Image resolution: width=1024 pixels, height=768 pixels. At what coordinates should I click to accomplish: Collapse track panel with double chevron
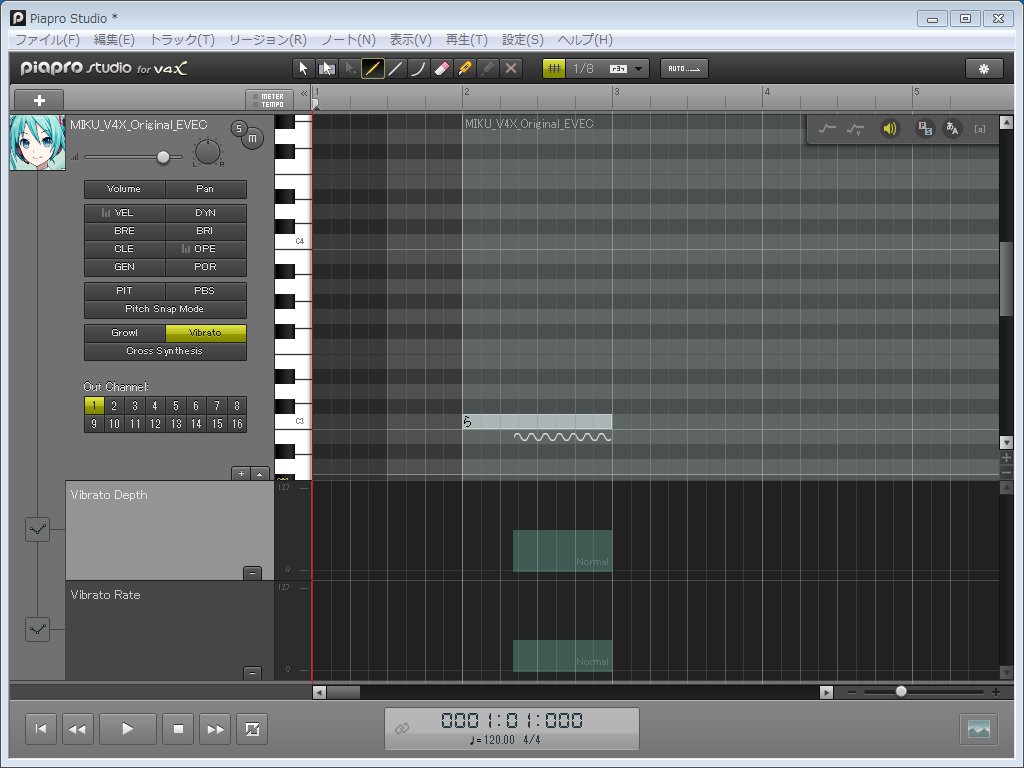coord(304,94)
